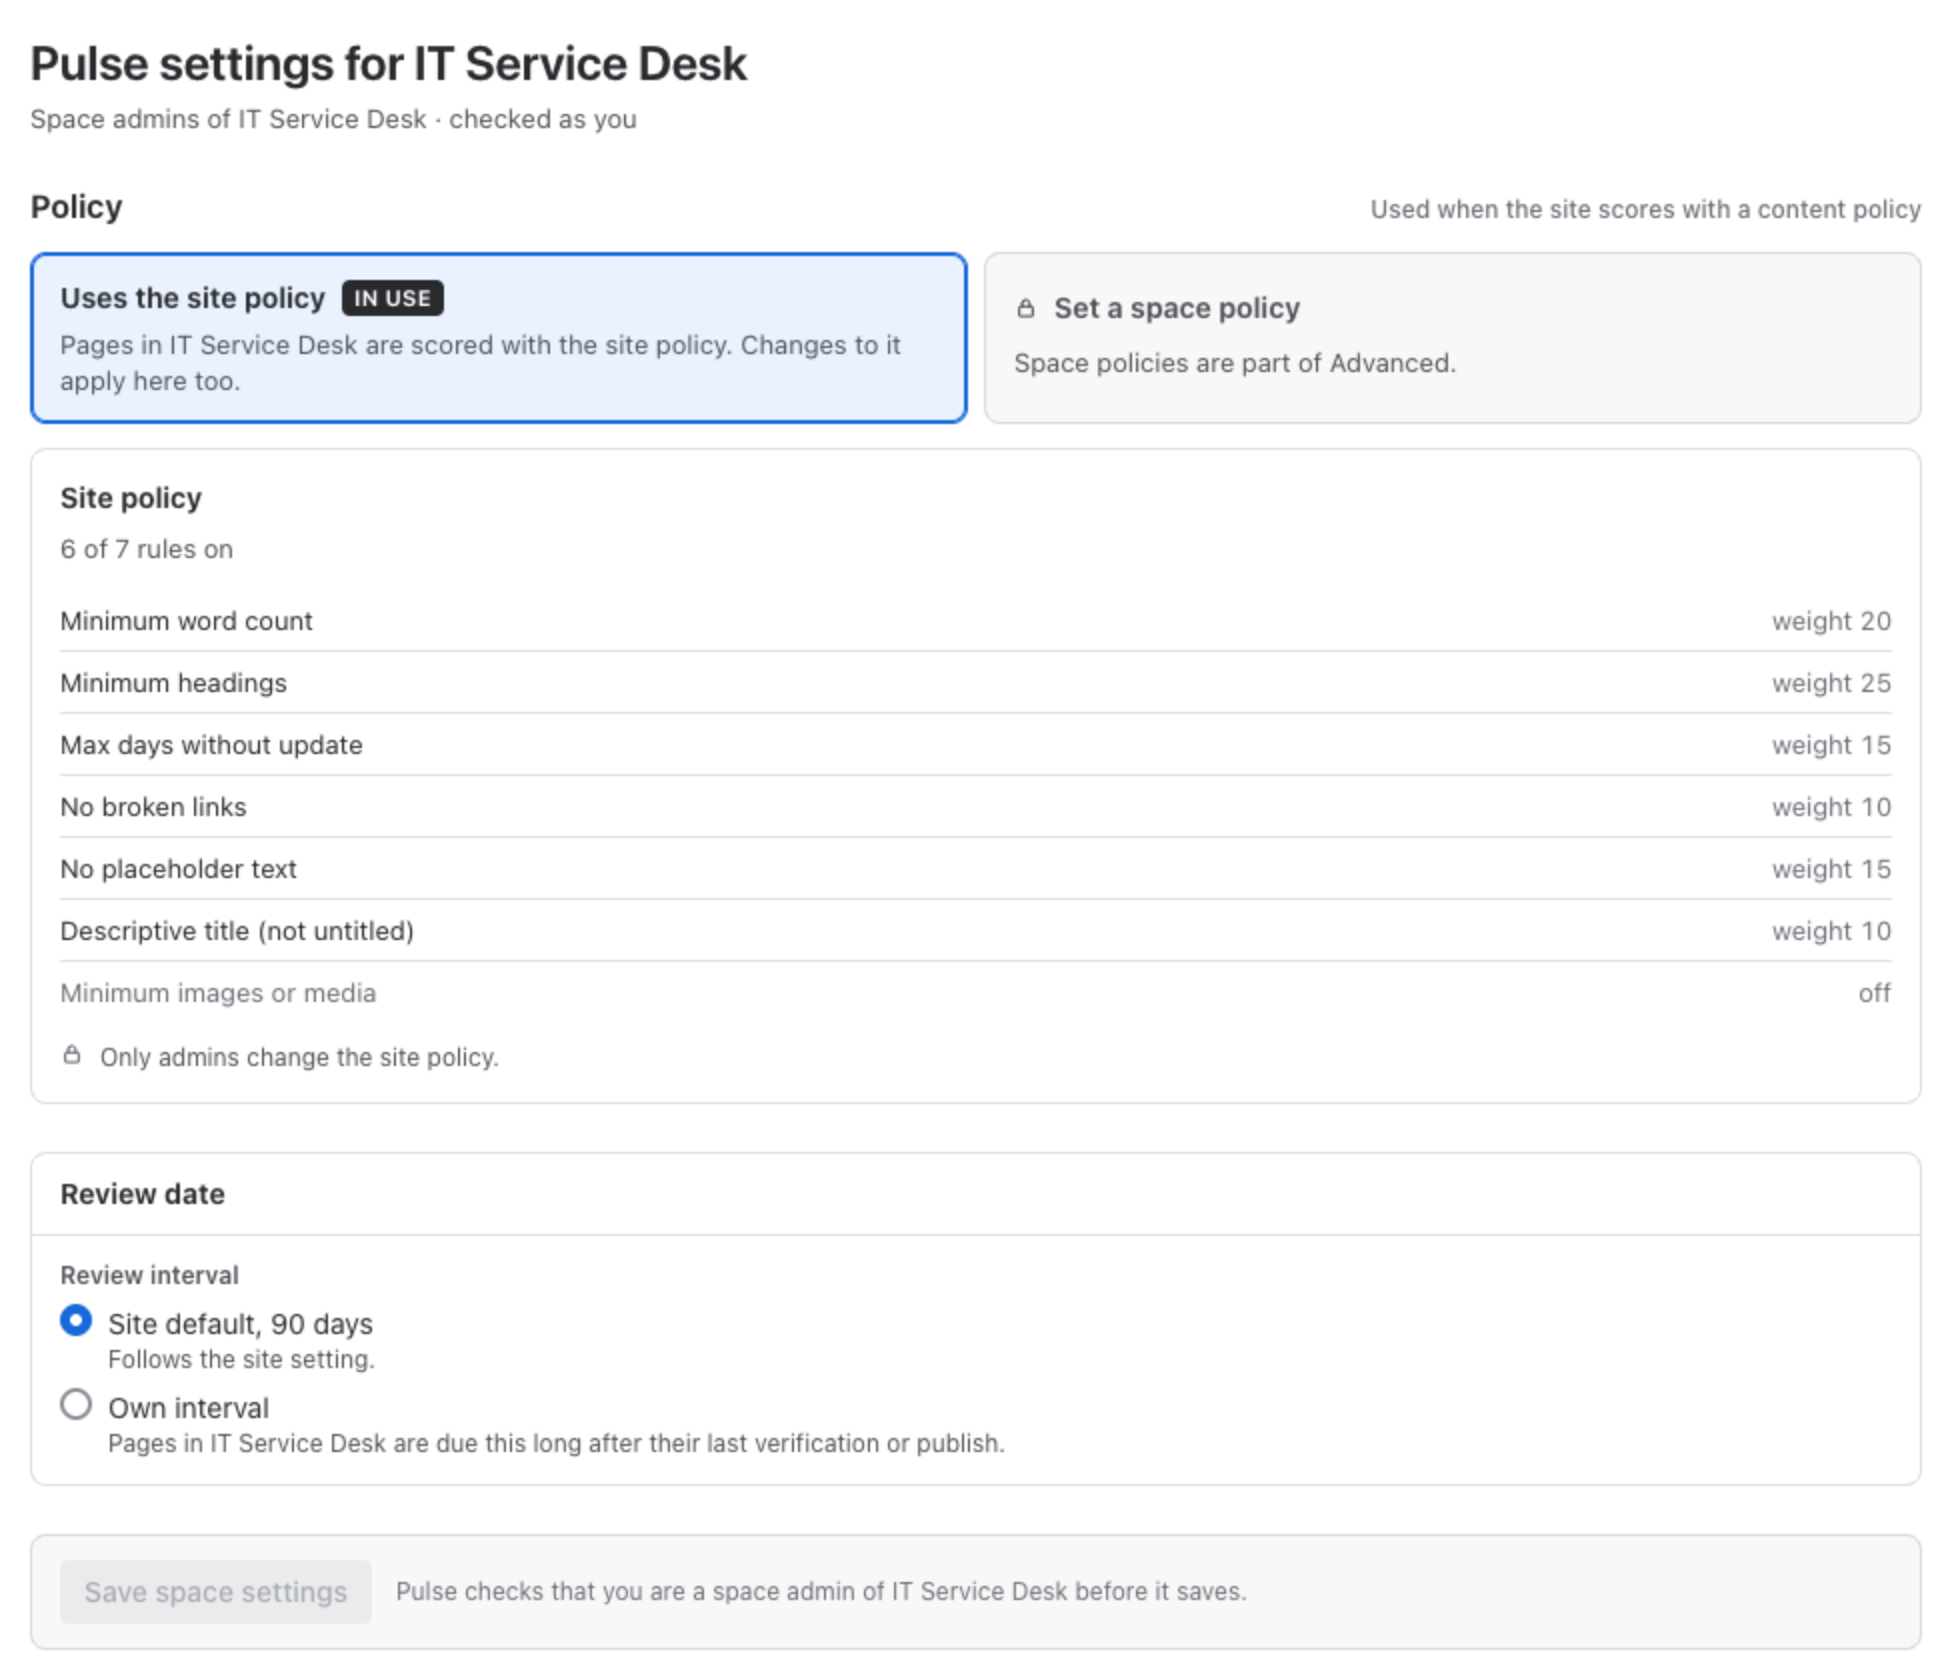Click Space policies are part of Advanced text
This screenshot has width=1950, height=1672.
point(1235,363)
